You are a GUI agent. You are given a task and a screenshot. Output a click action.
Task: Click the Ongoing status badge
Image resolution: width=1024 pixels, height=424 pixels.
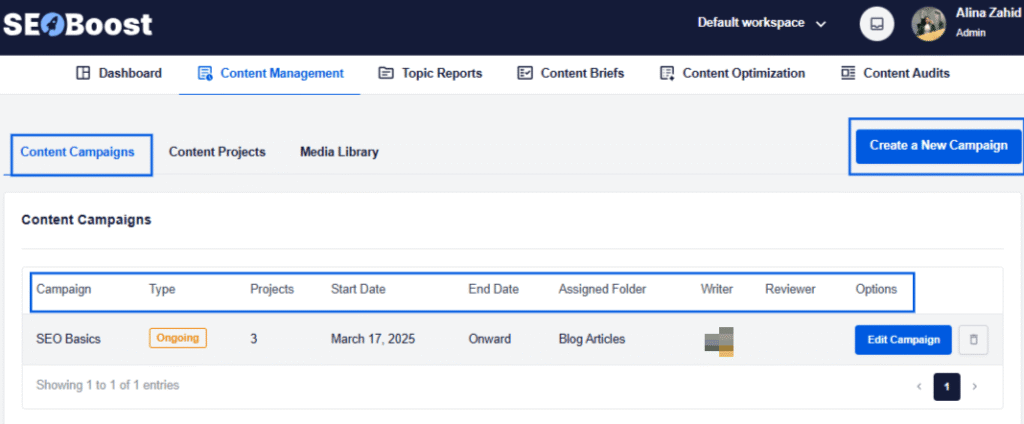point(178,338)
